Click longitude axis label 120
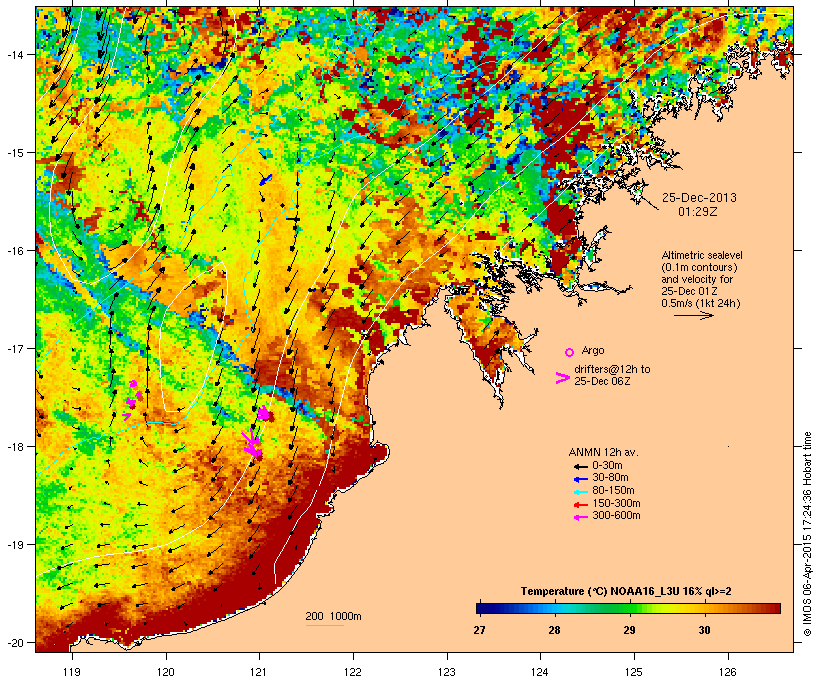This screenshot has width=820, height=680. click(x=166, y=672)
